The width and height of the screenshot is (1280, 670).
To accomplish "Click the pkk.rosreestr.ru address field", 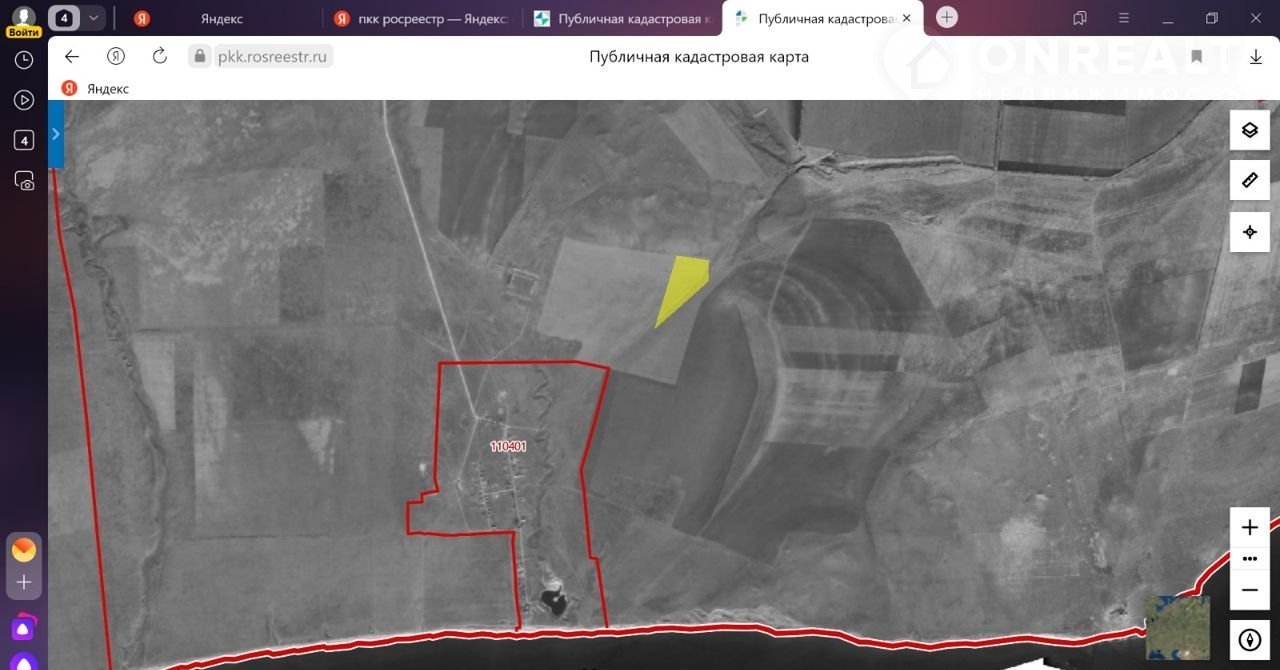I will tap(272, 57).
